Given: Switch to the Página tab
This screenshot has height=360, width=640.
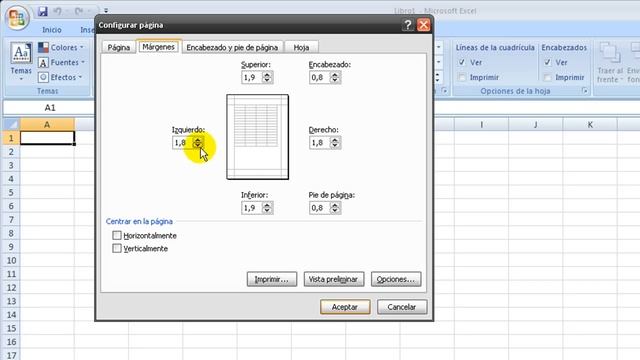Looking at the screenshot, I should pos(119,47).
